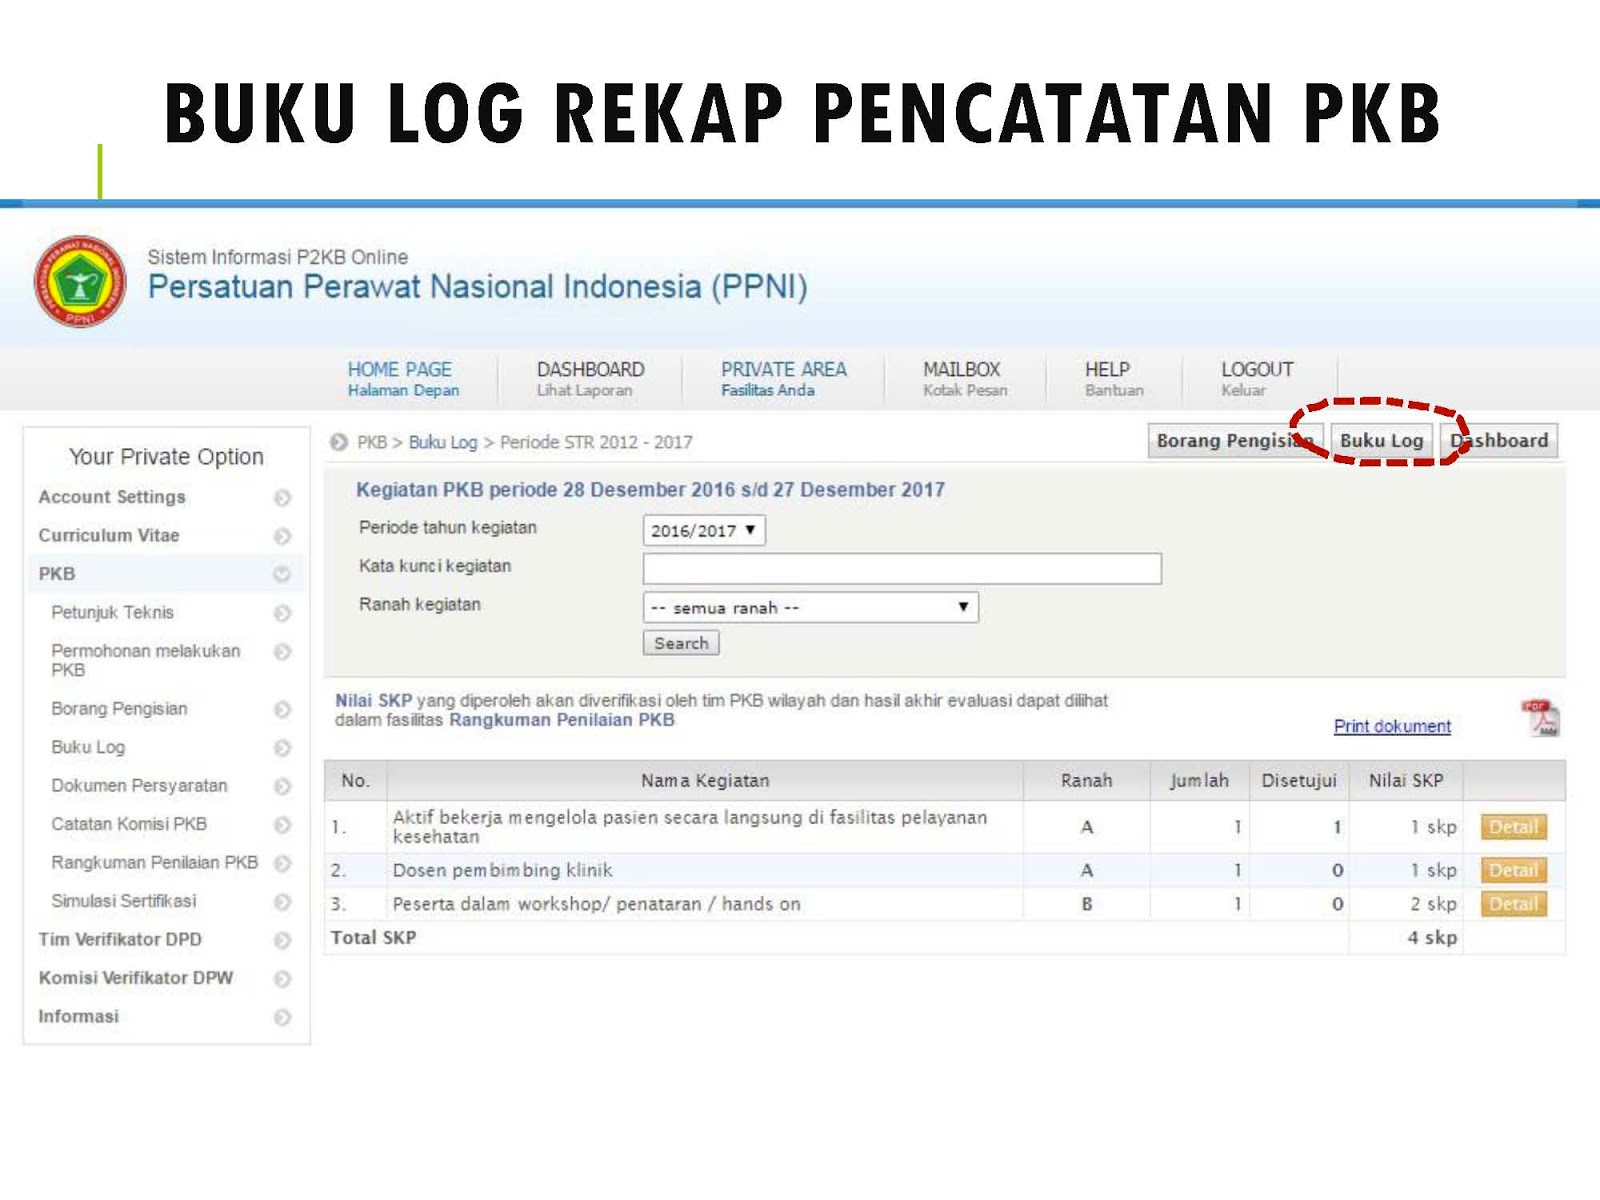Image resolution: width=1600 pixels, height=1200 pixels.
Task: Open Borang Pengisian sidebar item
Action: point(119,709)
